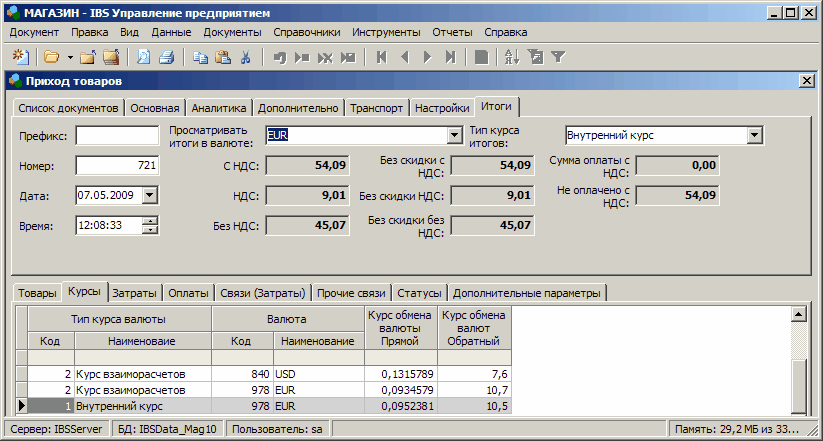Click the filter funnel toolbar icon

[x=558, y=57]
